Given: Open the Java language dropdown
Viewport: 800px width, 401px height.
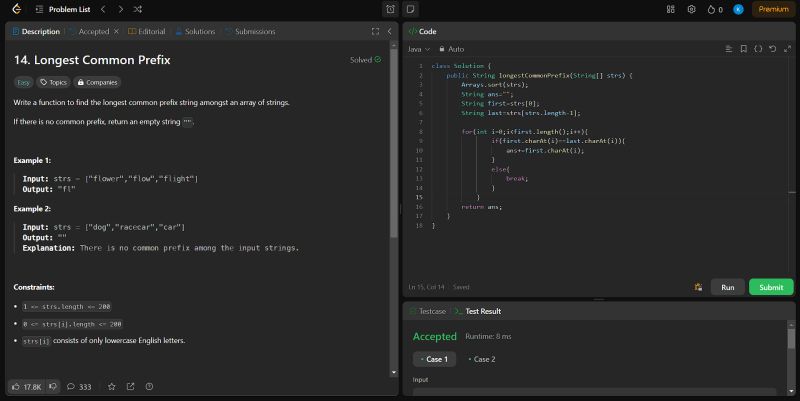Looking at the screenshot, I should (x=418, y=49).
